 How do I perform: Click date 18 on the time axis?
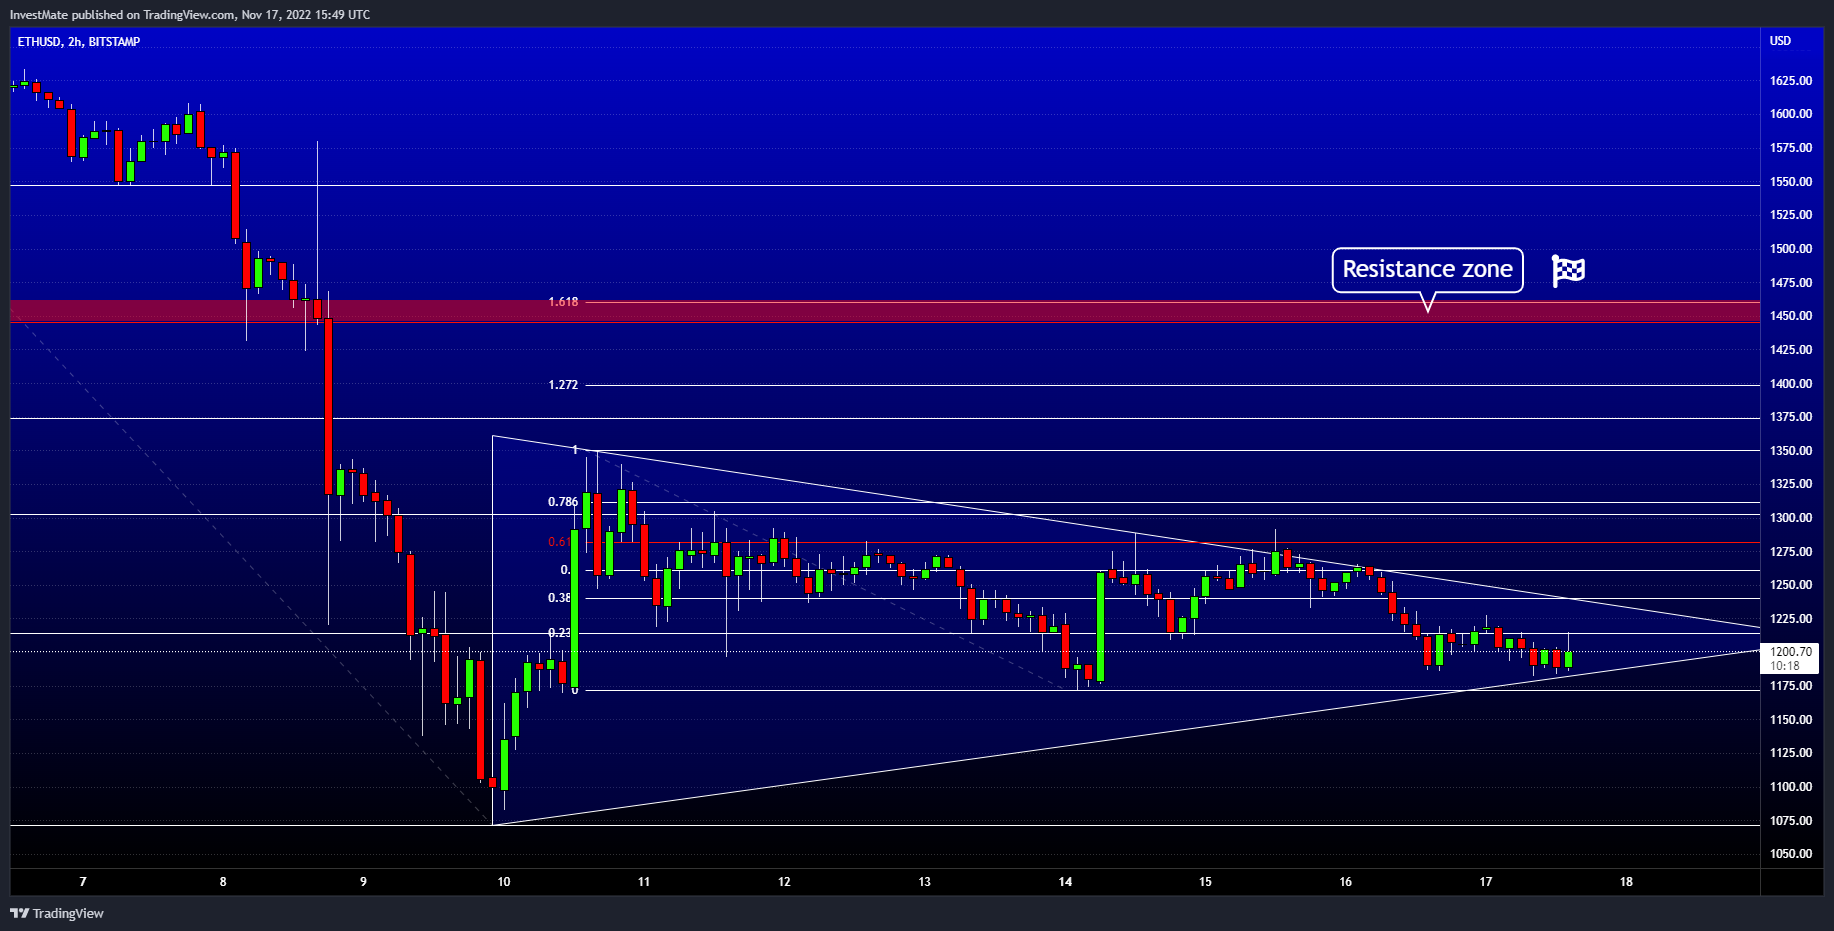click(x=1626, y=882)
